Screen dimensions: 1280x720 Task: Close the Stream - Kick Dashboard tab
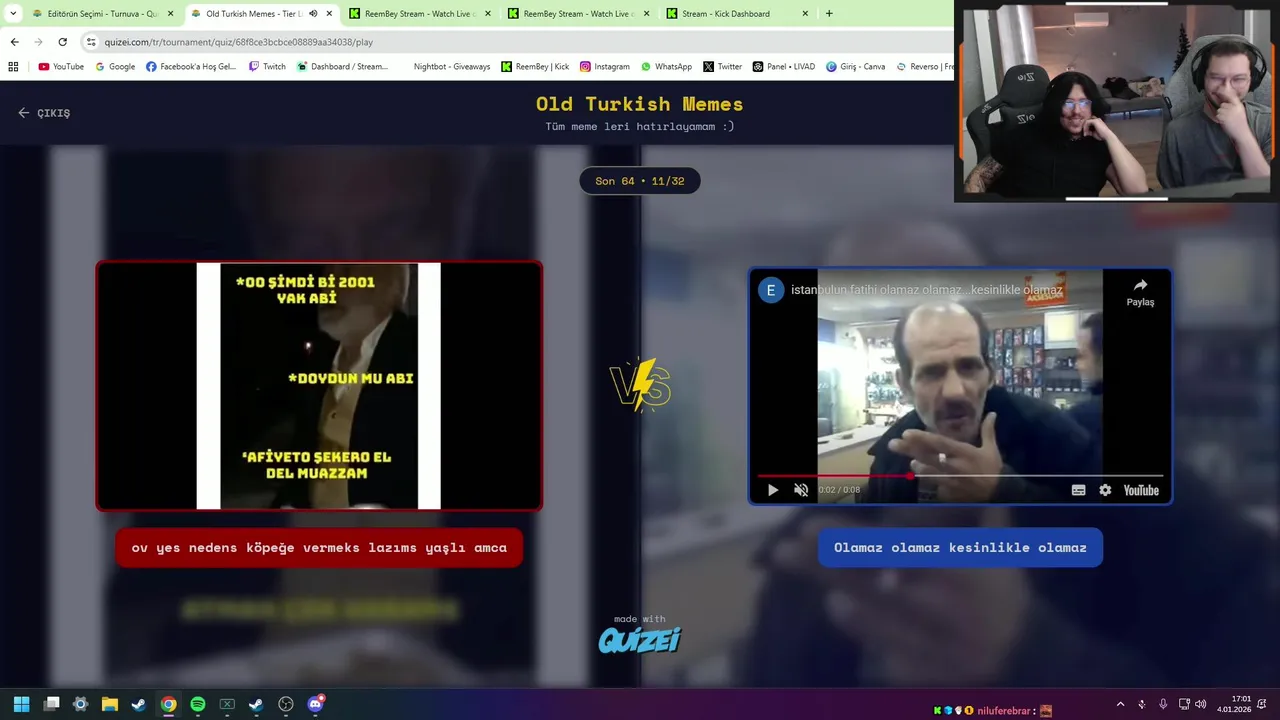tap(805, 14)
